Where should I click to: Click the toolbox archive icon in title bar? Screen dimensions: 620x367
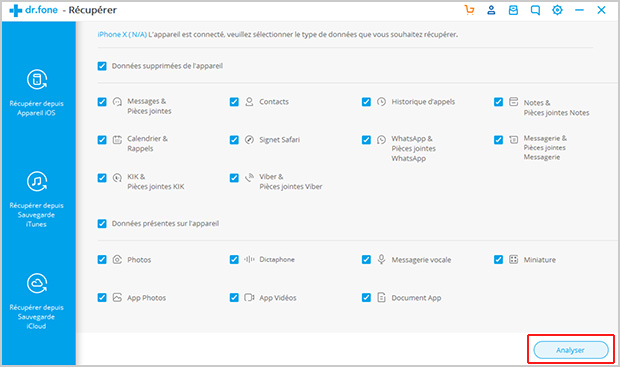coord(513,10)
